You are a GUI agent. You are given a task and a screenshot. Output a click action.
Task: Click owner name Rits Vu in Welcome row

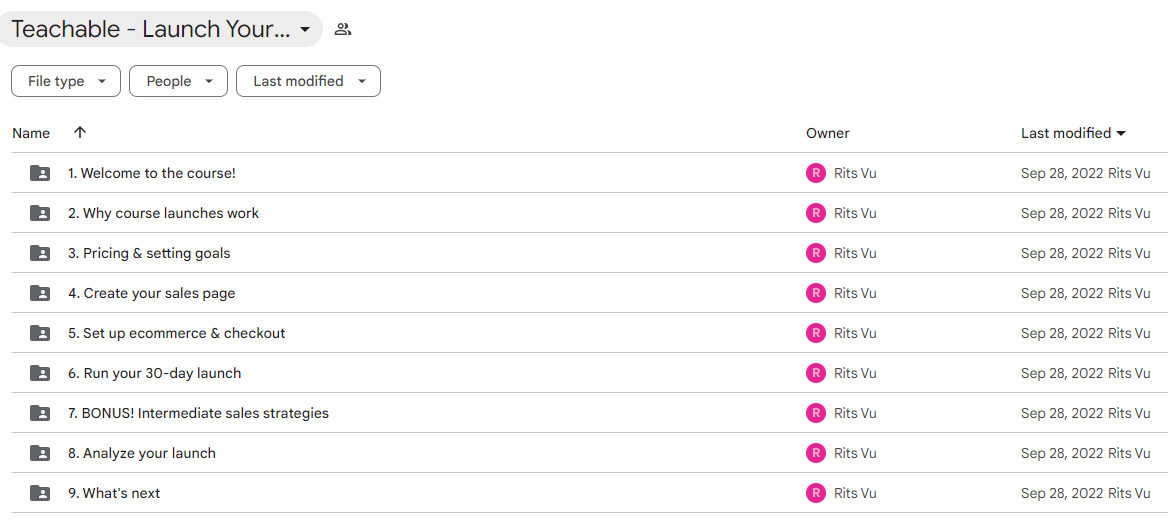(855, 174)
